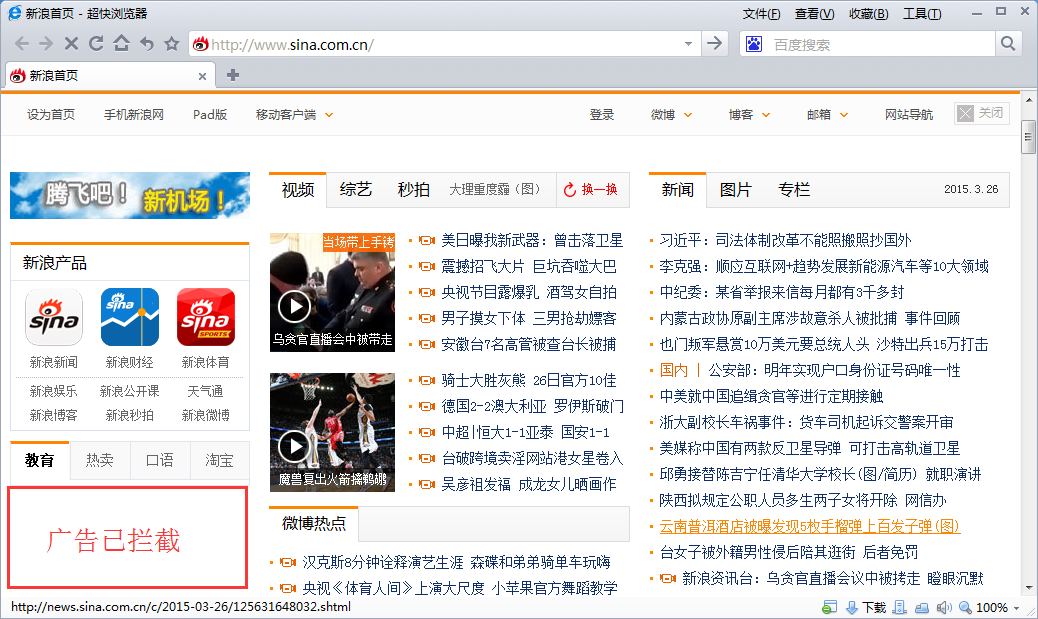Play the 乌贪官直播会中被带走 video thumbnail
1038x619 pixels.
(332, 292)
